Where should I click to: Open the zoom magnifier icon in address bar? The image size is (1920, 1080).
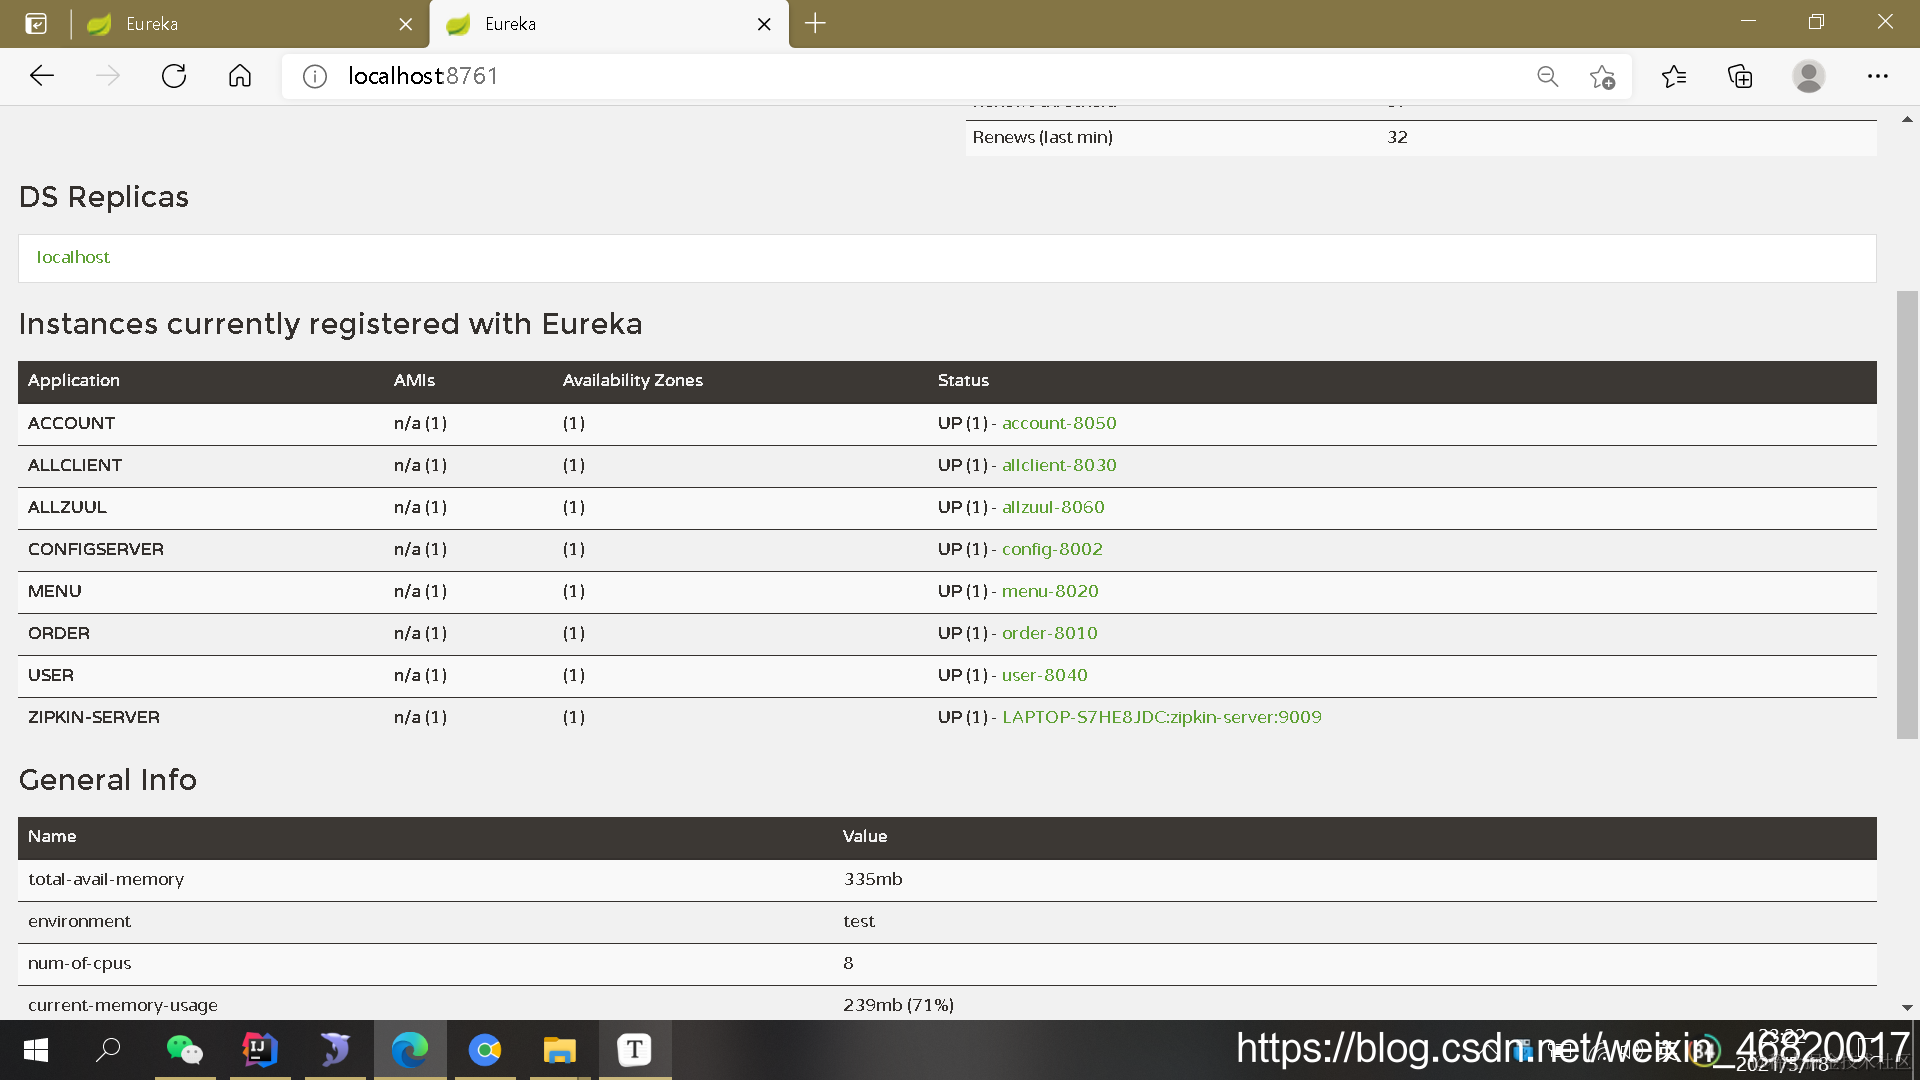pos(1547,76)
